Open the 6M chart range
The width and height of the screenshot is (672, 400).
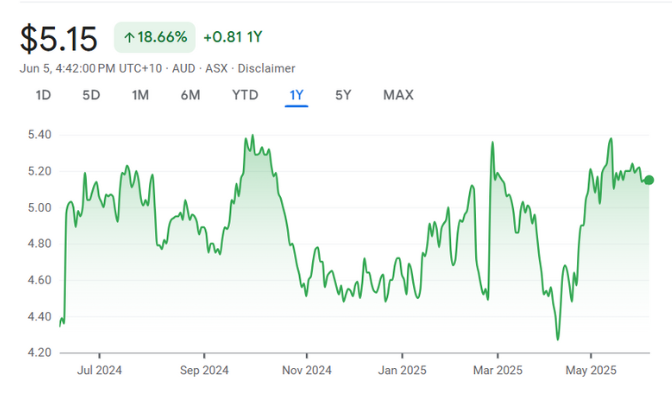[x=190, y=95]
